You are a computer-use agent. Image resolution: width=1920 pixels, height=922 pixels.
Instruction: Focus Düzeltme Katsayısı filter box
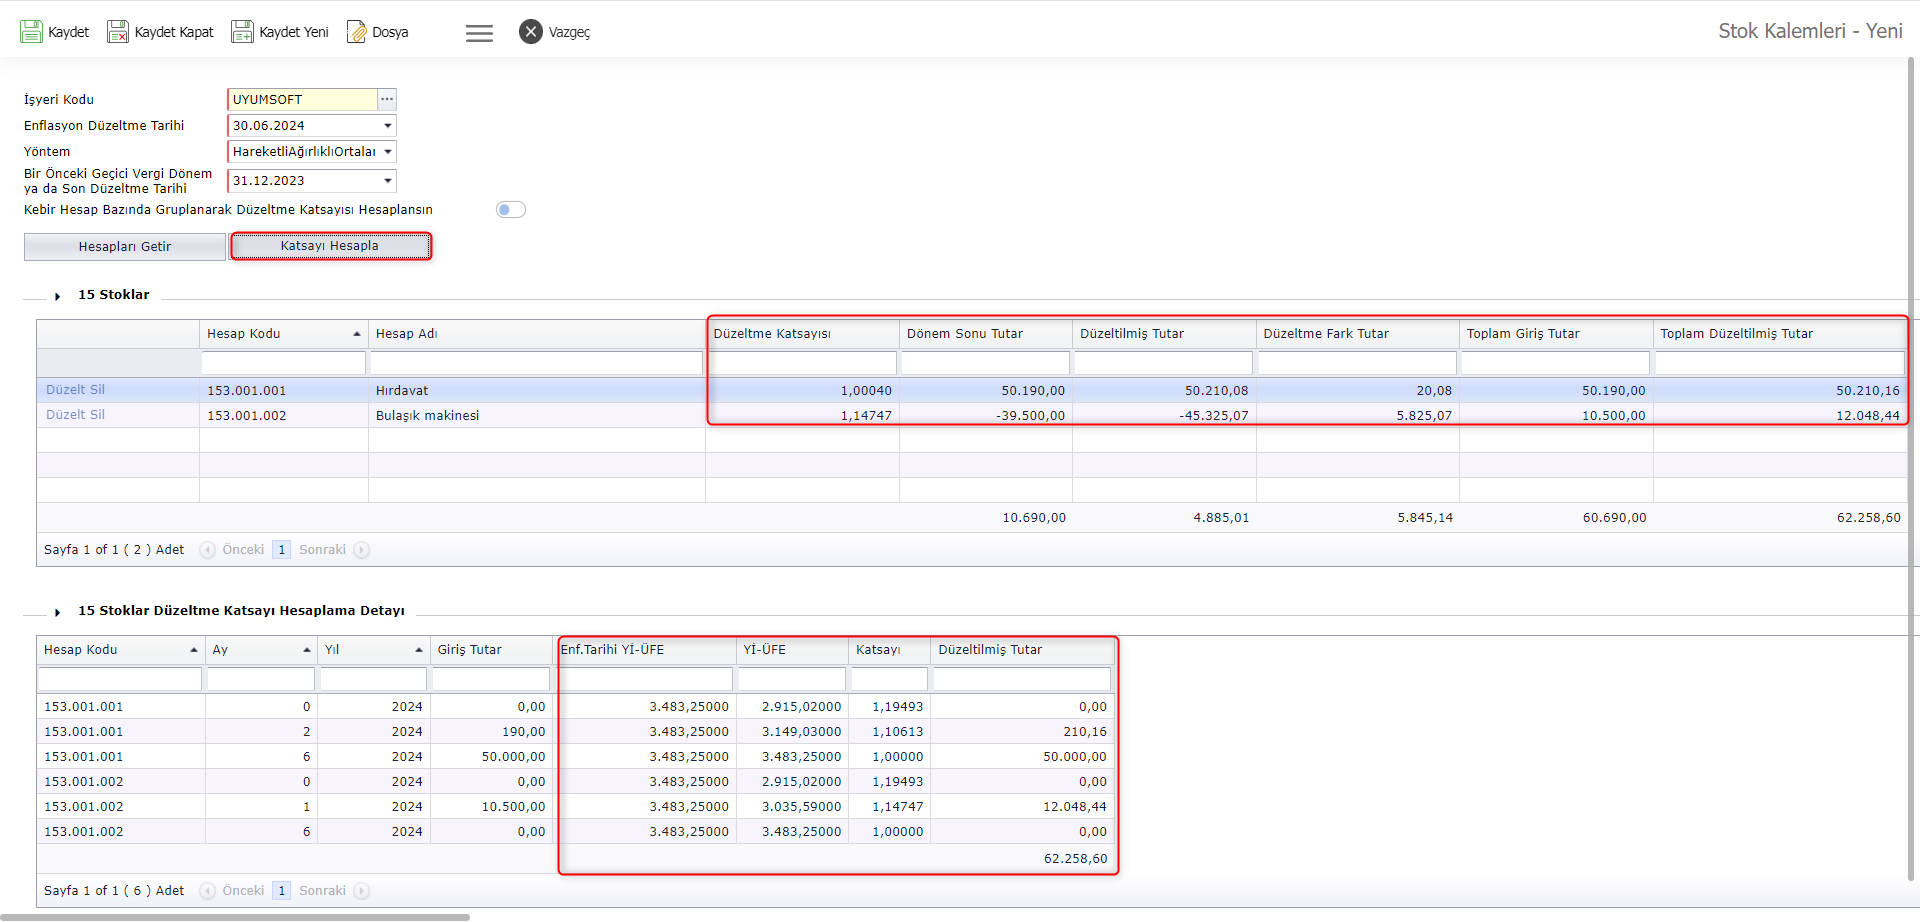(x=803, y=363)
